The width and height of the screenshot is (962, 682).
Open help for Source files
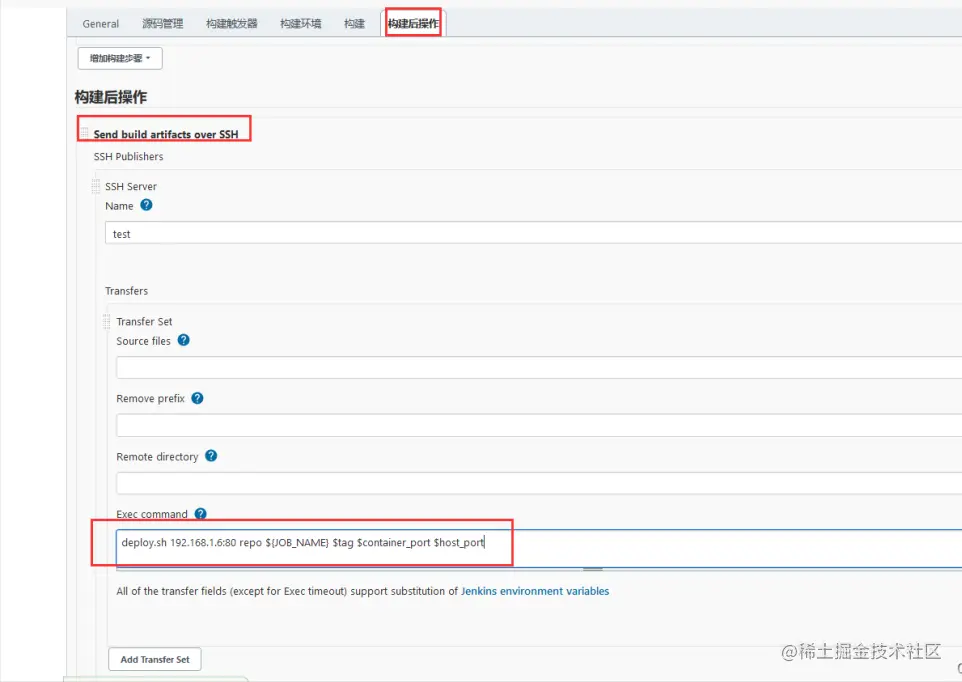point(183,340)
